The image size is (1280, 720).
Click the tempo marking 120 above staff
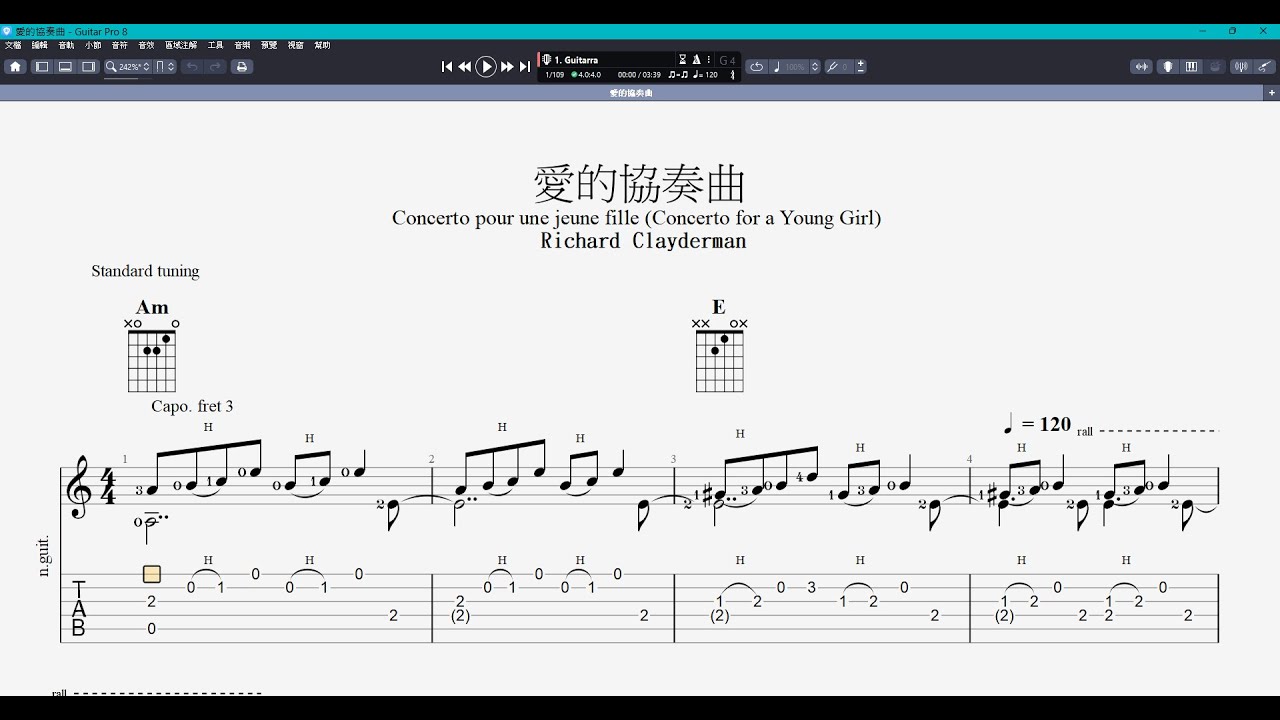[1037, 425]
